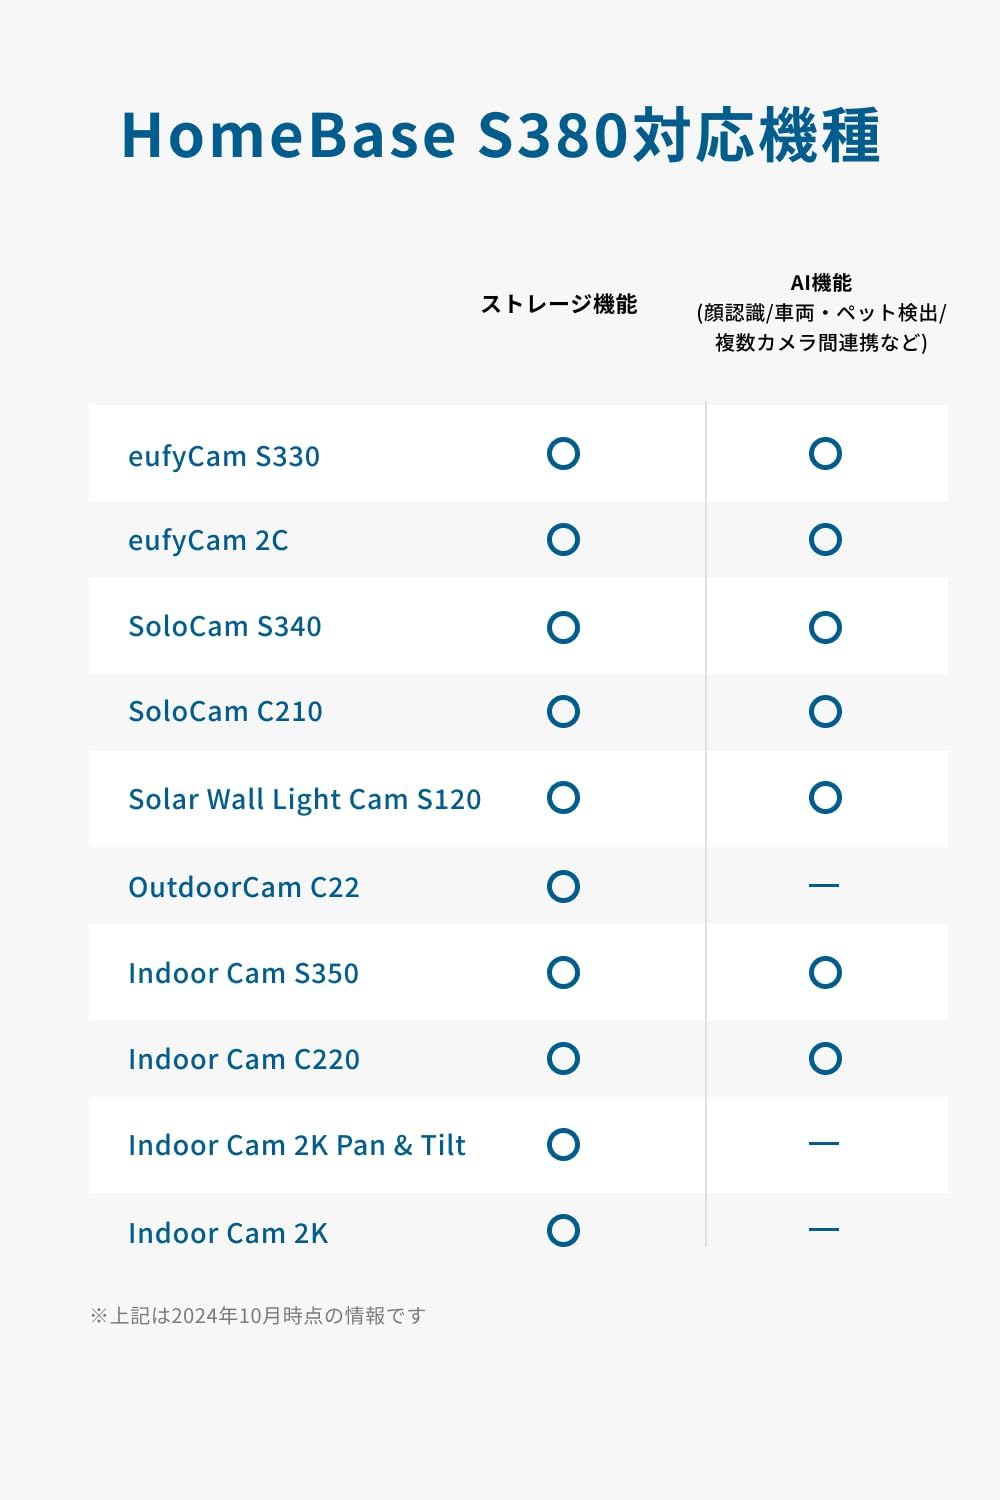Select the OutdoorCam C22 row label
1000x1500 pixels.
coord(244,887)
